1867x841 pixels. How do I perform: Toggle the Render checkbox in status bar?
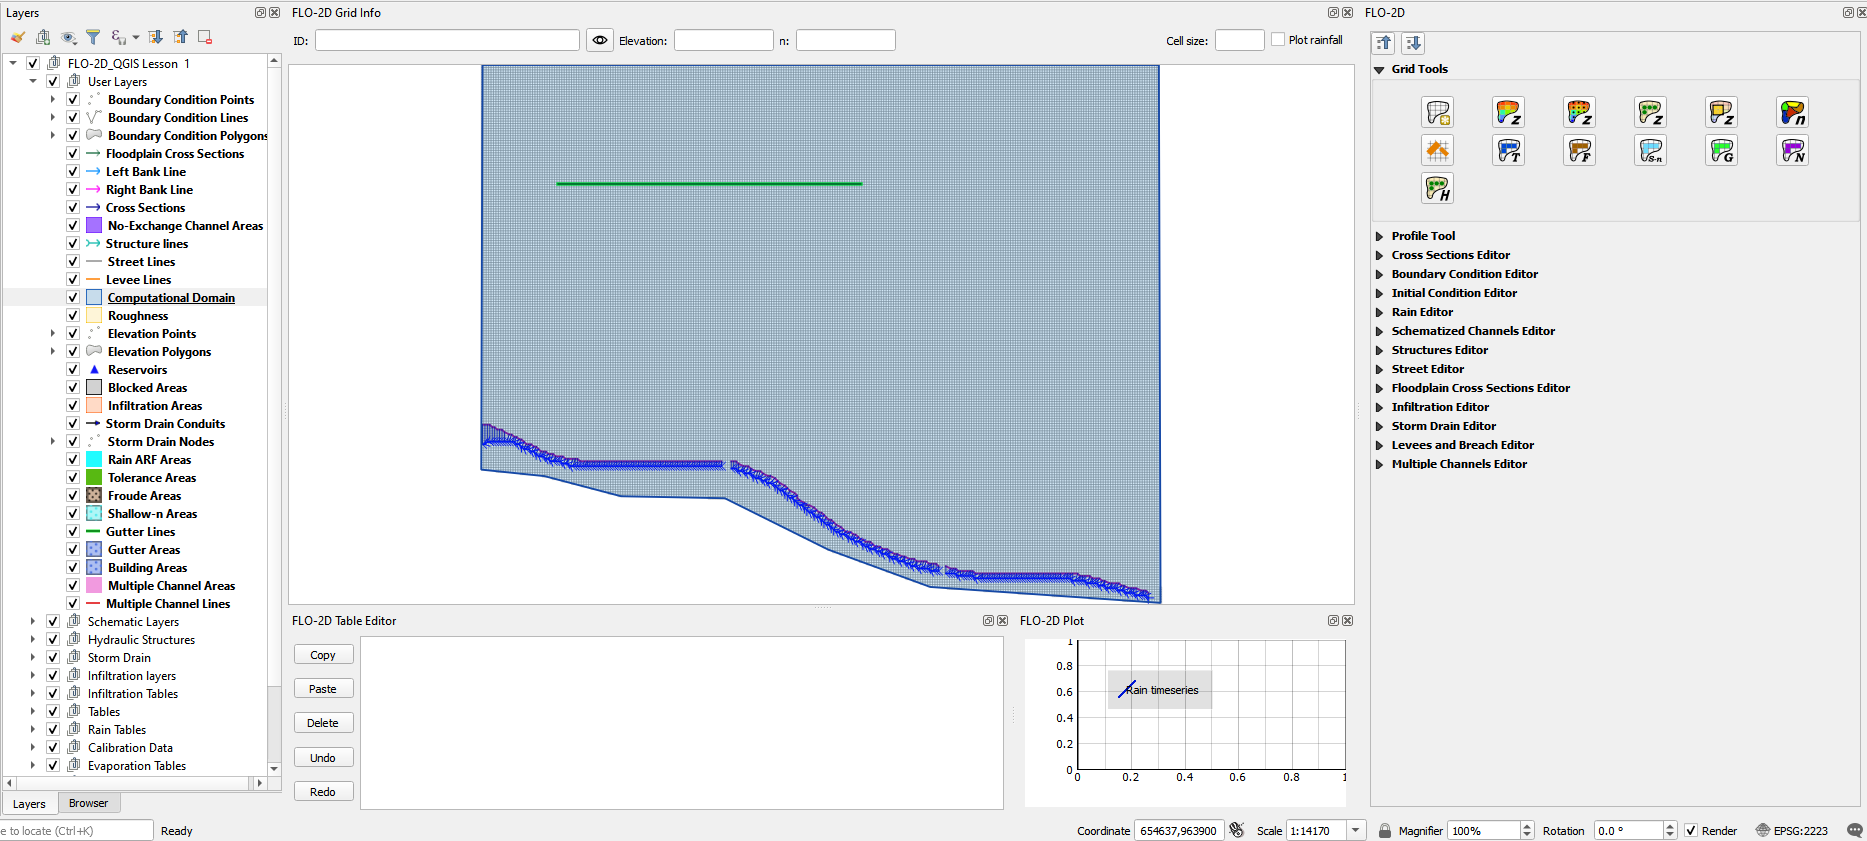(x=1691, y=831)
